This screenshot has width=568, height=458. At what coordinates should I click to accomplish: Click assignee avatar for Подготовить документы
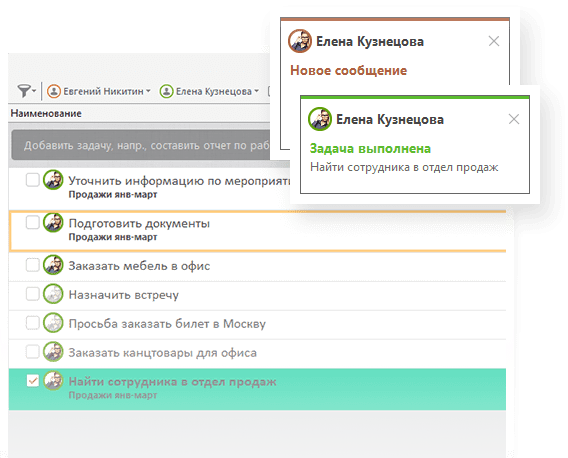[53, 222]
